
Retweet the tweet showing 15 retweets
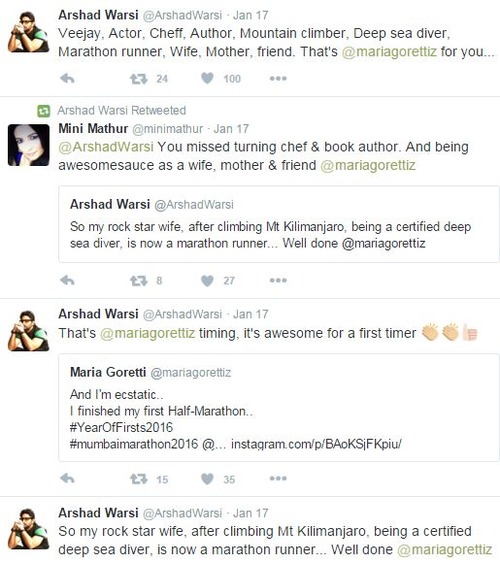tap(139, 479)
